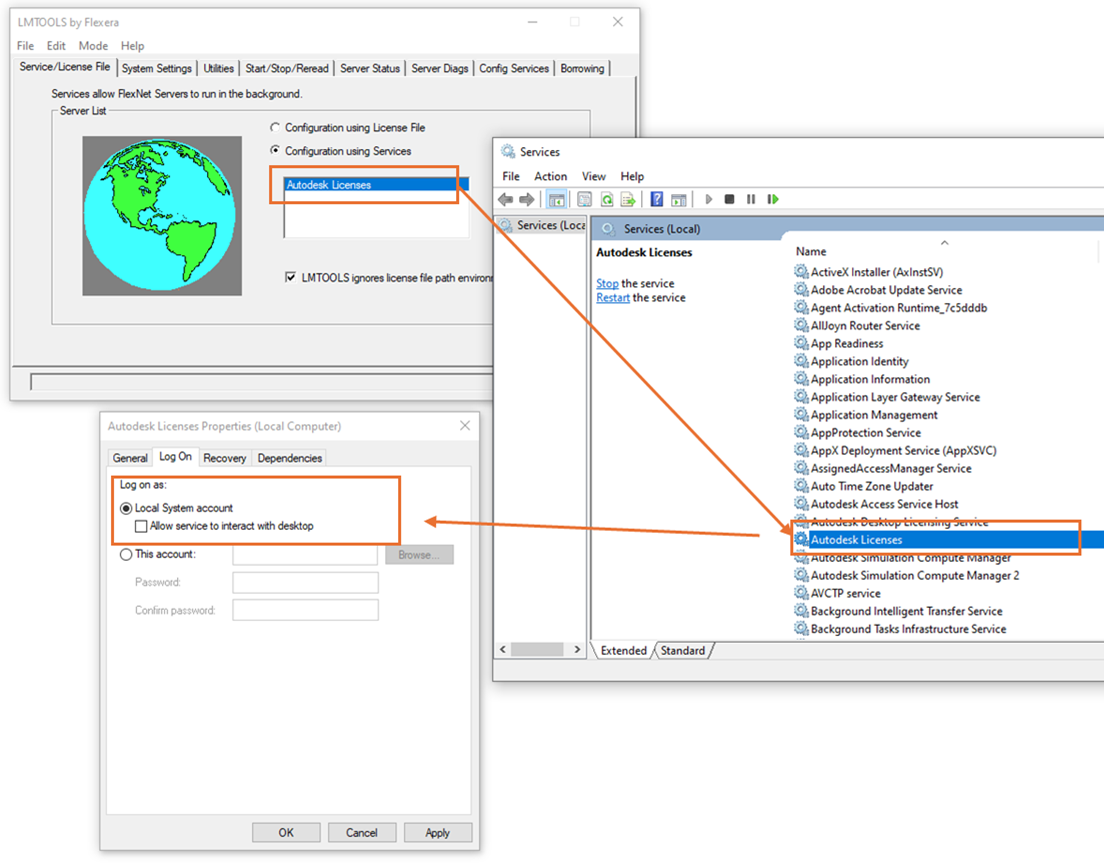The image size is (1104, 863).
Task: Click OK in Autodesk Licenses Properties
Action: pos(286,832)
